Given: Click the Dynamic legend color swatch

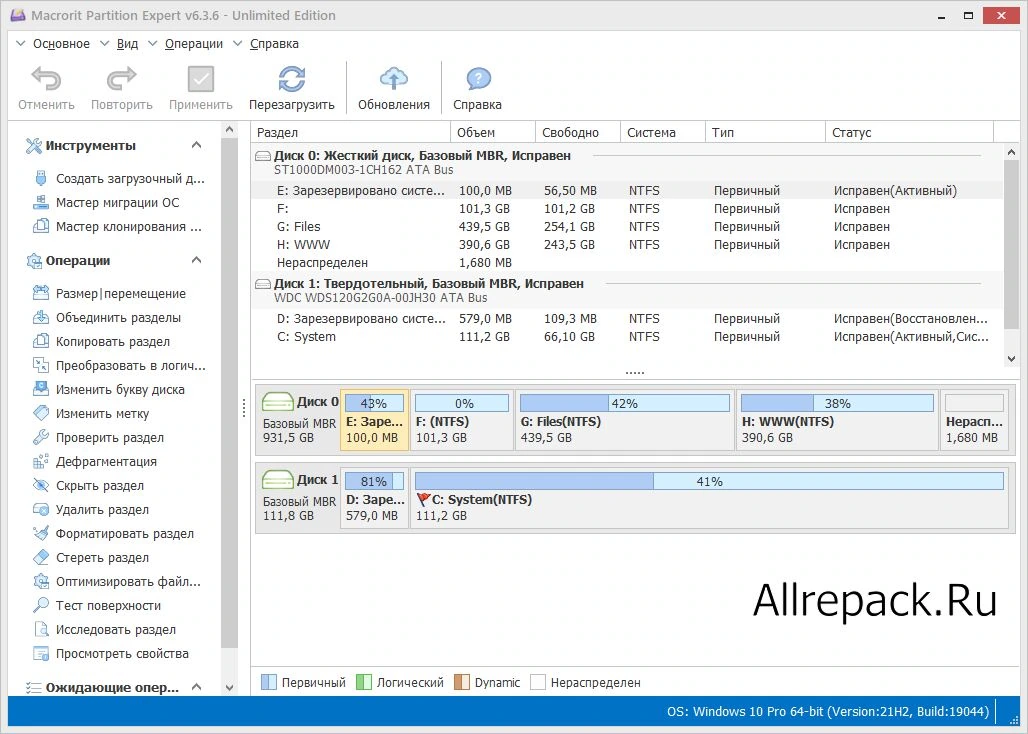Looking at the screenshot, I should coord(462,682).
